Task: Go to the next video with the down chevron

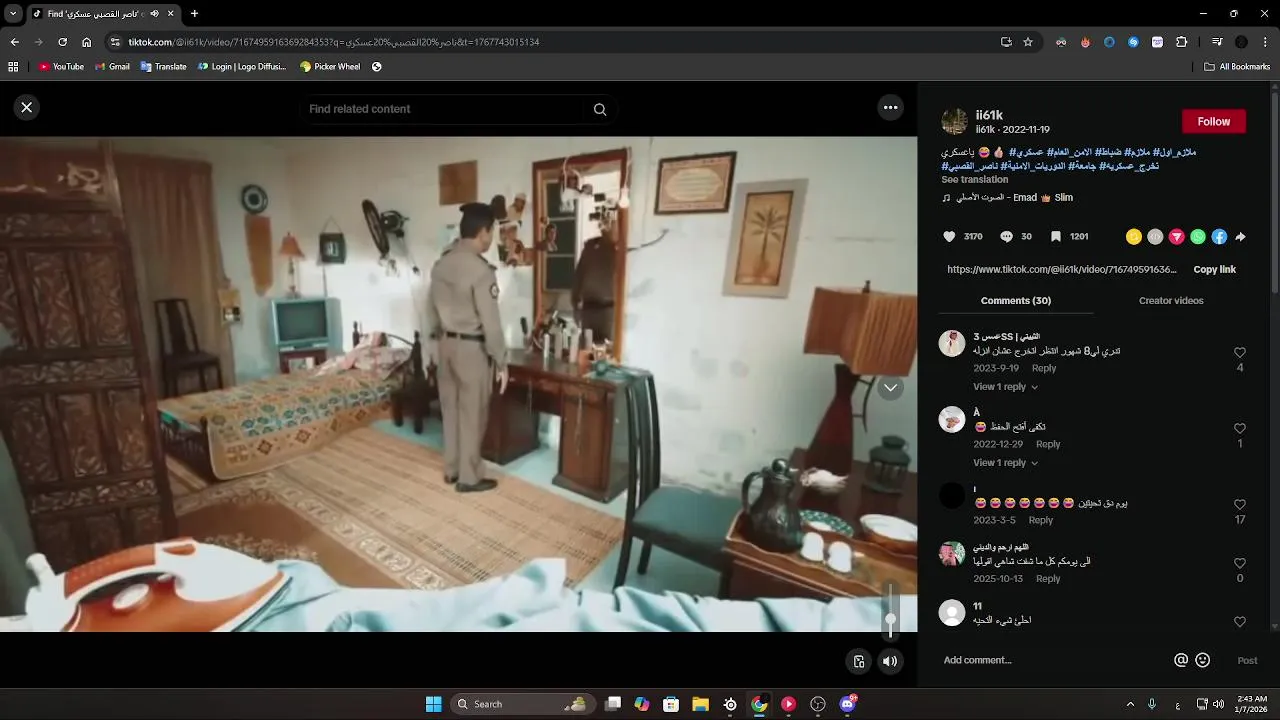Action: coord(890,388)
